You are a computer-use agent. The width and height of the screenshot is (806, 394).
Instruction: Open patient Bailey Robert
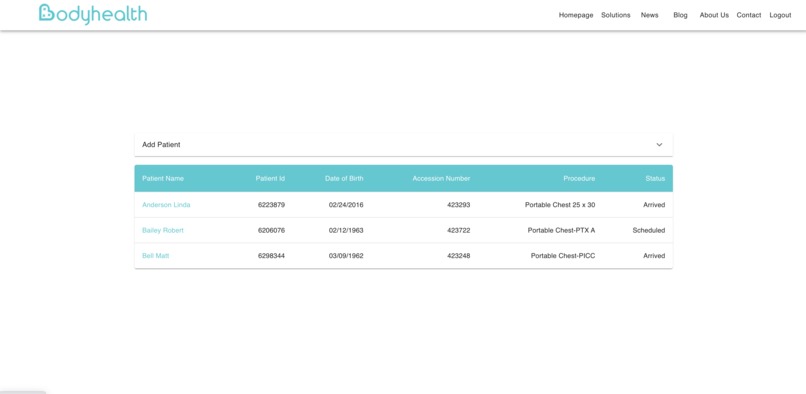(x=162, y=230)
